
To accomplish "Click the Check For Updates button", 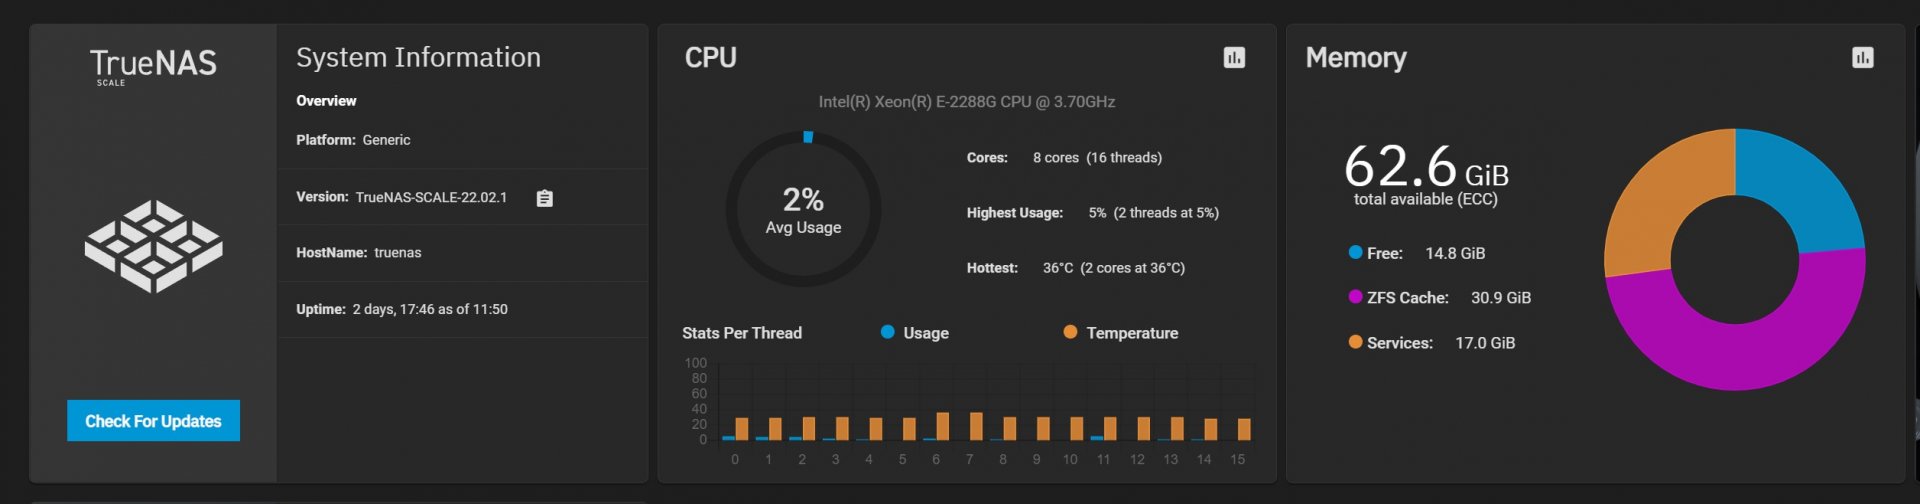I will [153, 421].
